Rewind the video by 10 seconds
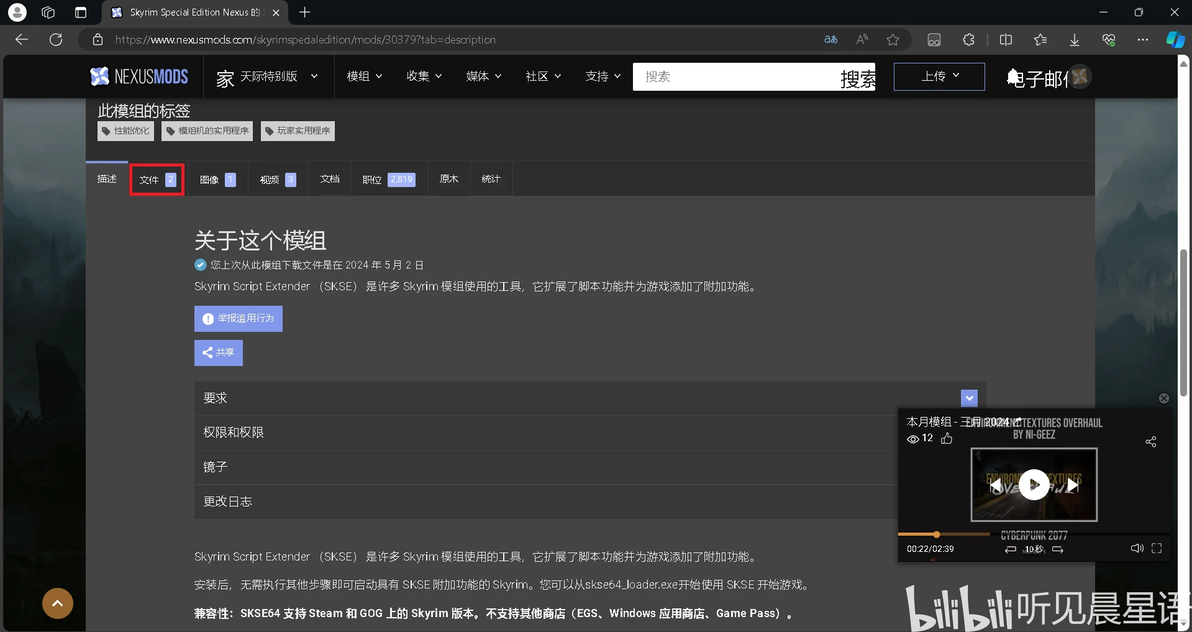 pos(1010,548)
